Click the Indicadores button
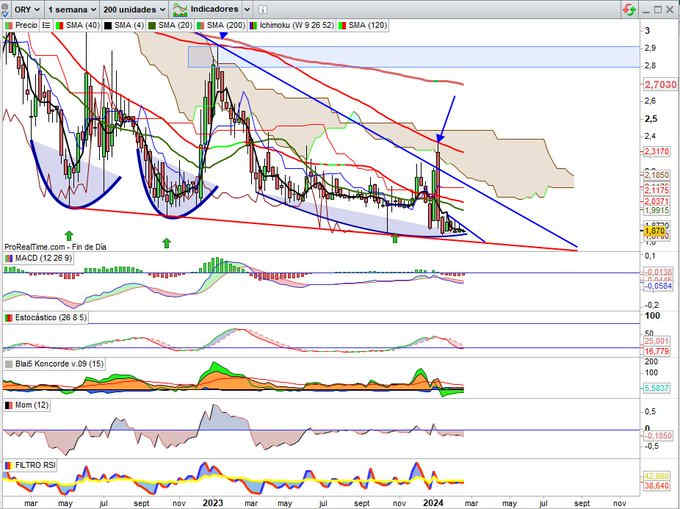 [x=206, y=9]
